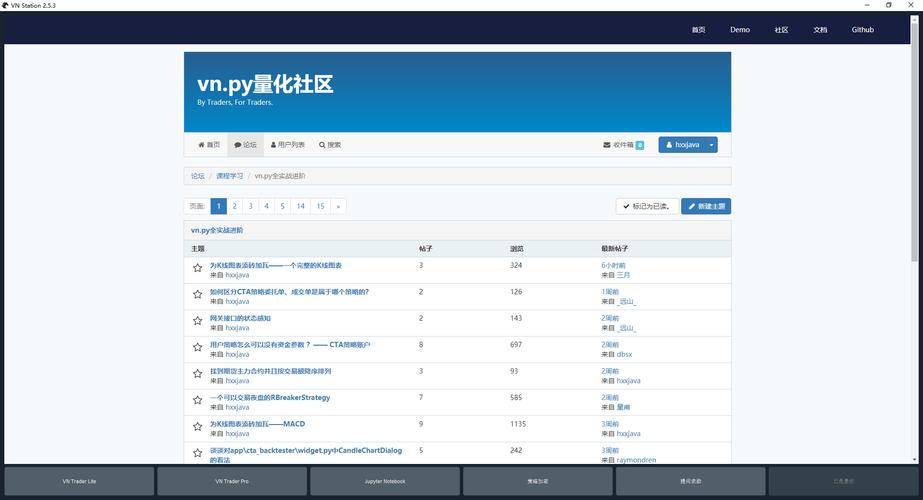Viewport: 923px width, 500px height.
Task: Go to forum 首页 with house icon
Action: (x=209, y=145)
